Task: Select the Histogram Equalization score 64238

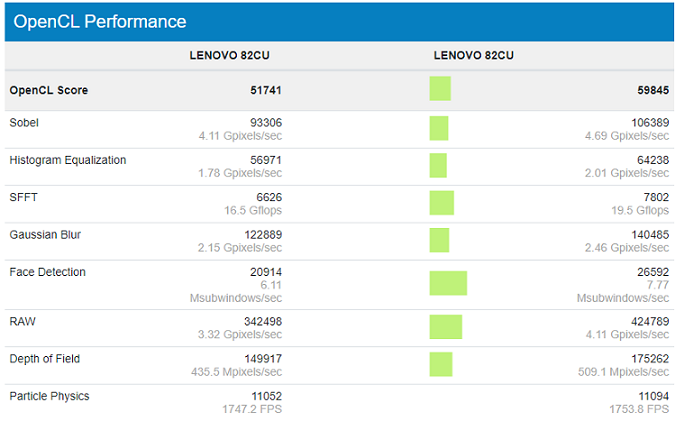Action: point(653,160)
